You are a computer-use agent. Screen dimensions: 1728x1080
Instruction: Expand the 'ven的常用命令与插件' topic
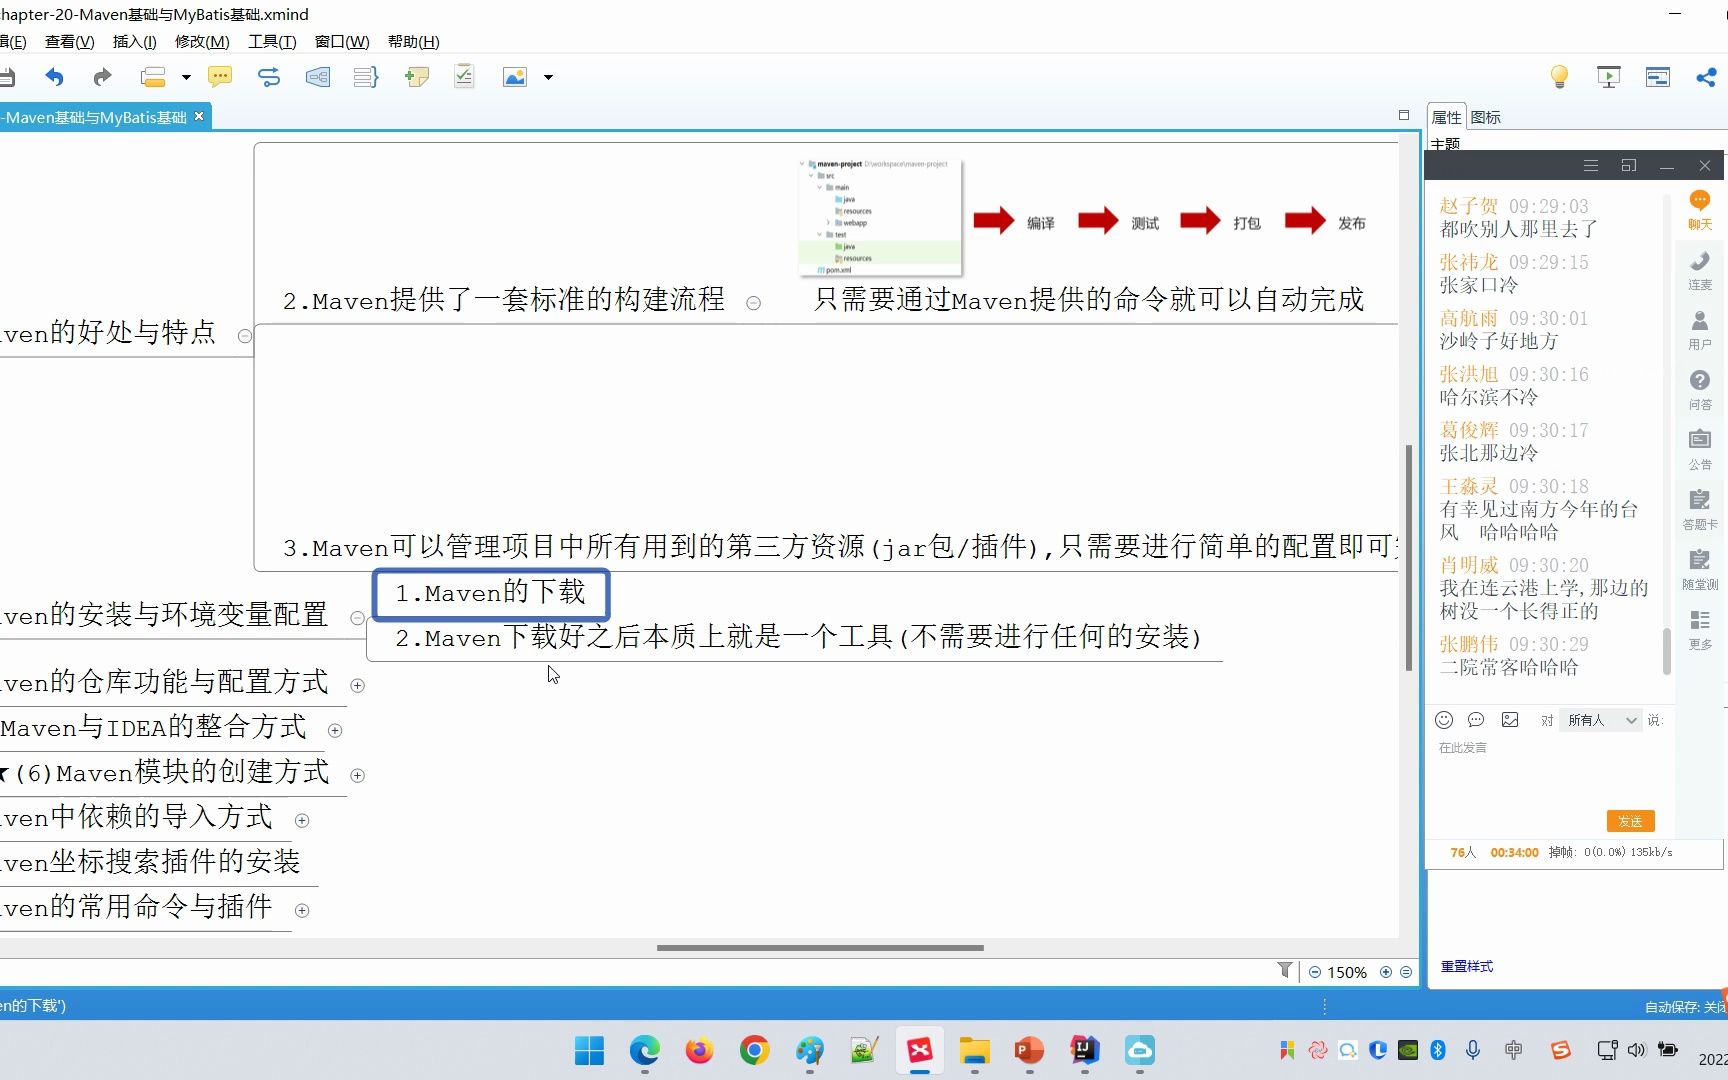click(x=302, y=910)
